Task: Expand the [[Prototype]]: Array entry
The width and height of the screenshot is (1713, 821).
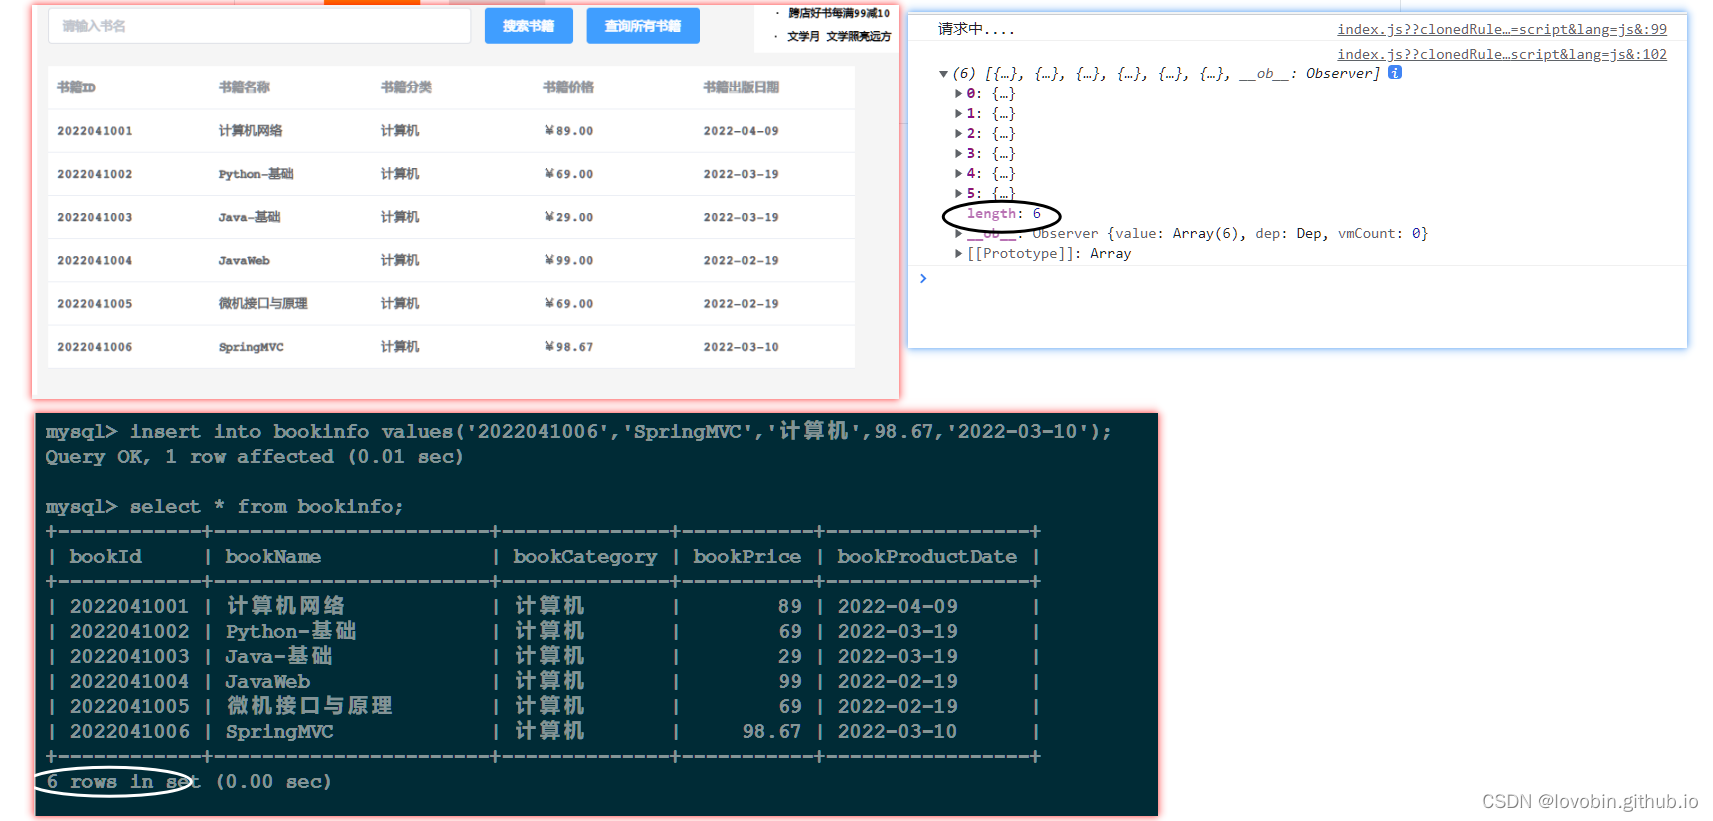Action: pos(958,254)
